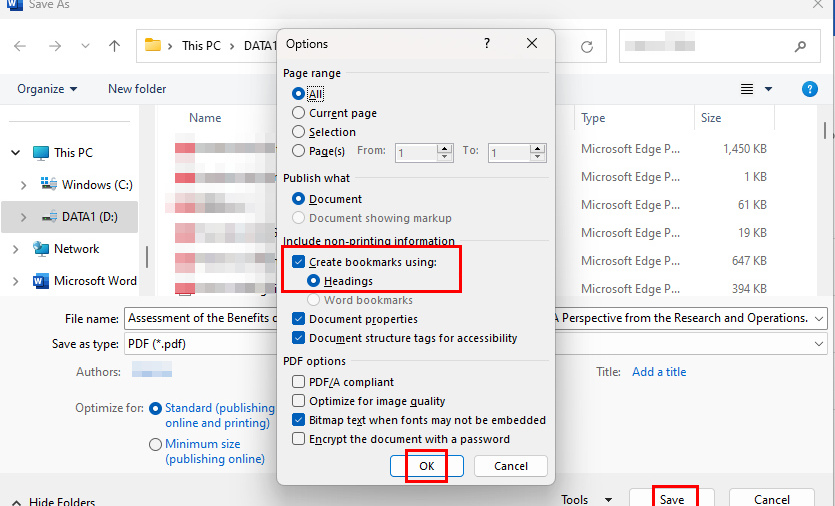Screen dimensions: 835x506
Task: Select Headings radio button
Action: (x=313, y=281)
